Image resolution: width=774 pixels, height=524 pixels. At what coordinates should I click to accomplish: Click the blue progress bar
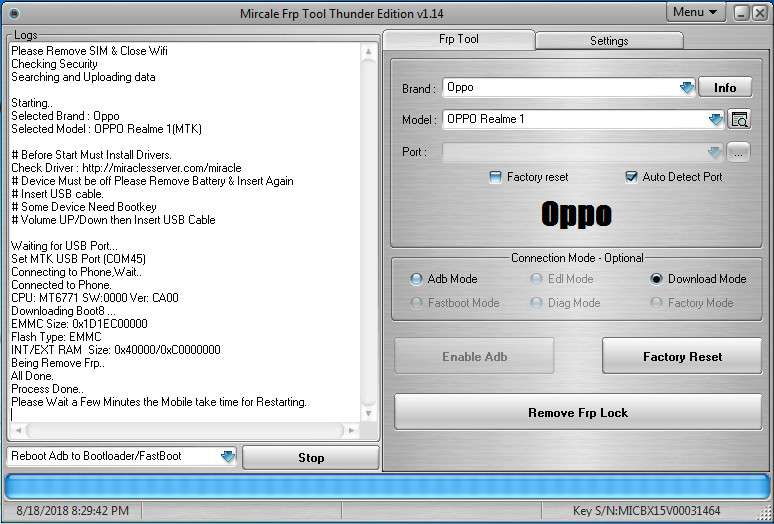click(387, 487)
